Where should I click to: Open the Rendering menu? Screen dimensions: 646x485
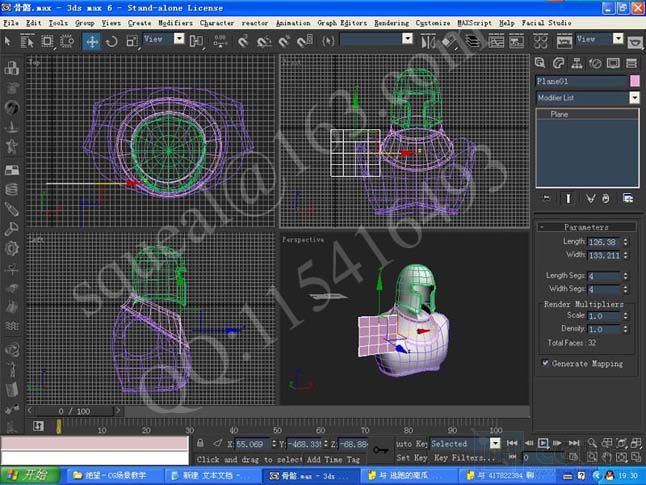pos(391,23)
